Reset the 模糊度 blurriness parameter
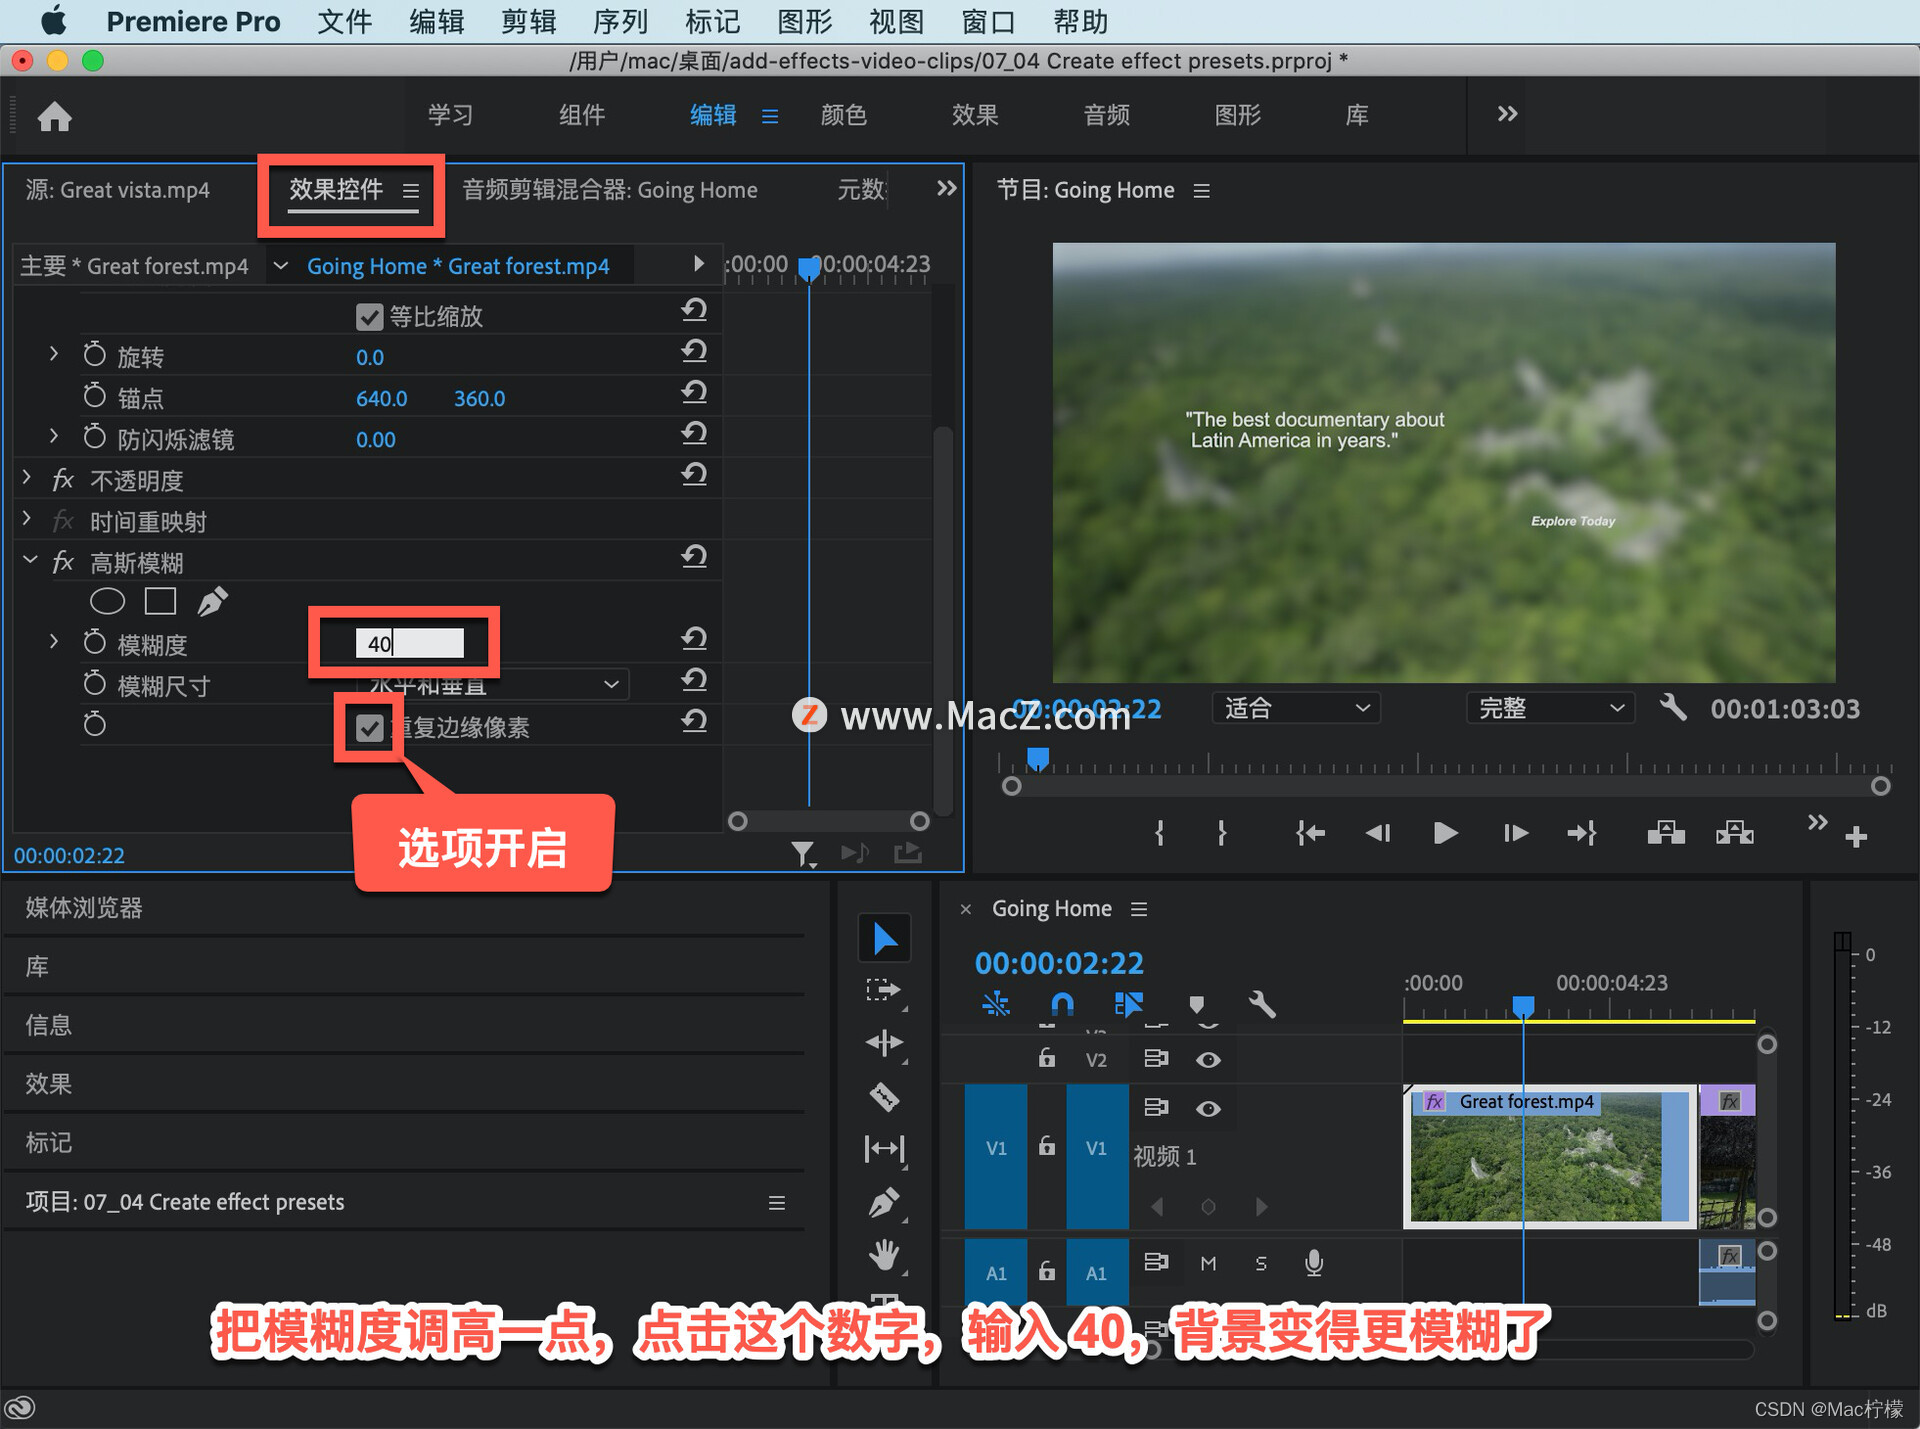Screen dimensions: 1920x1429 pyautogui.click(x=694, y=638)
